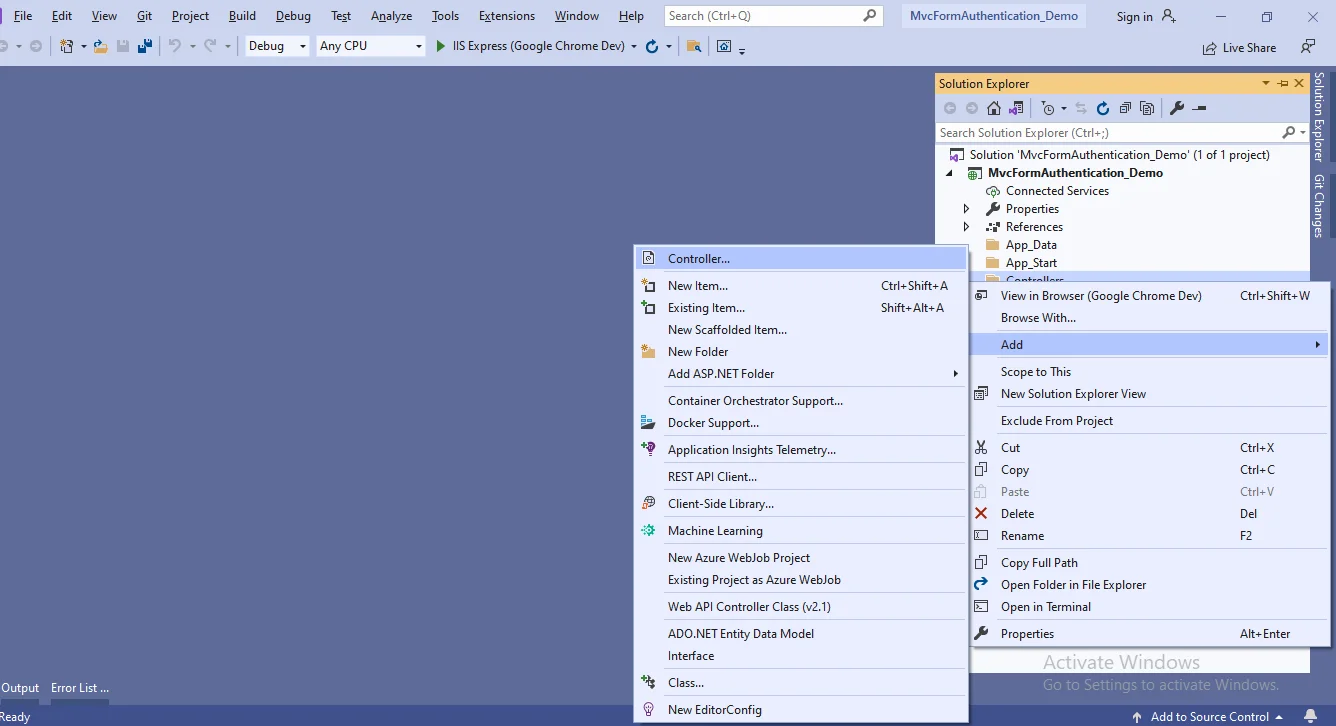Choose Controller... from the Add submenu
The width and height of the screenshot is (1336, 726).
click(801, 258)
